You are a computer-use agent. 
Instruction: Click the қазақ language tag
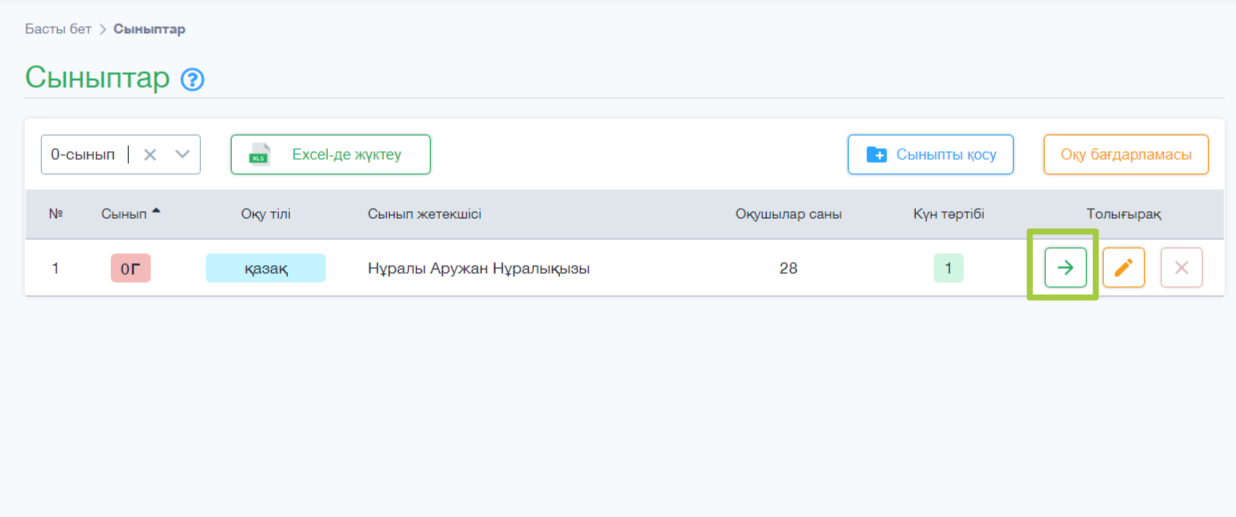[x=265, y=268]
